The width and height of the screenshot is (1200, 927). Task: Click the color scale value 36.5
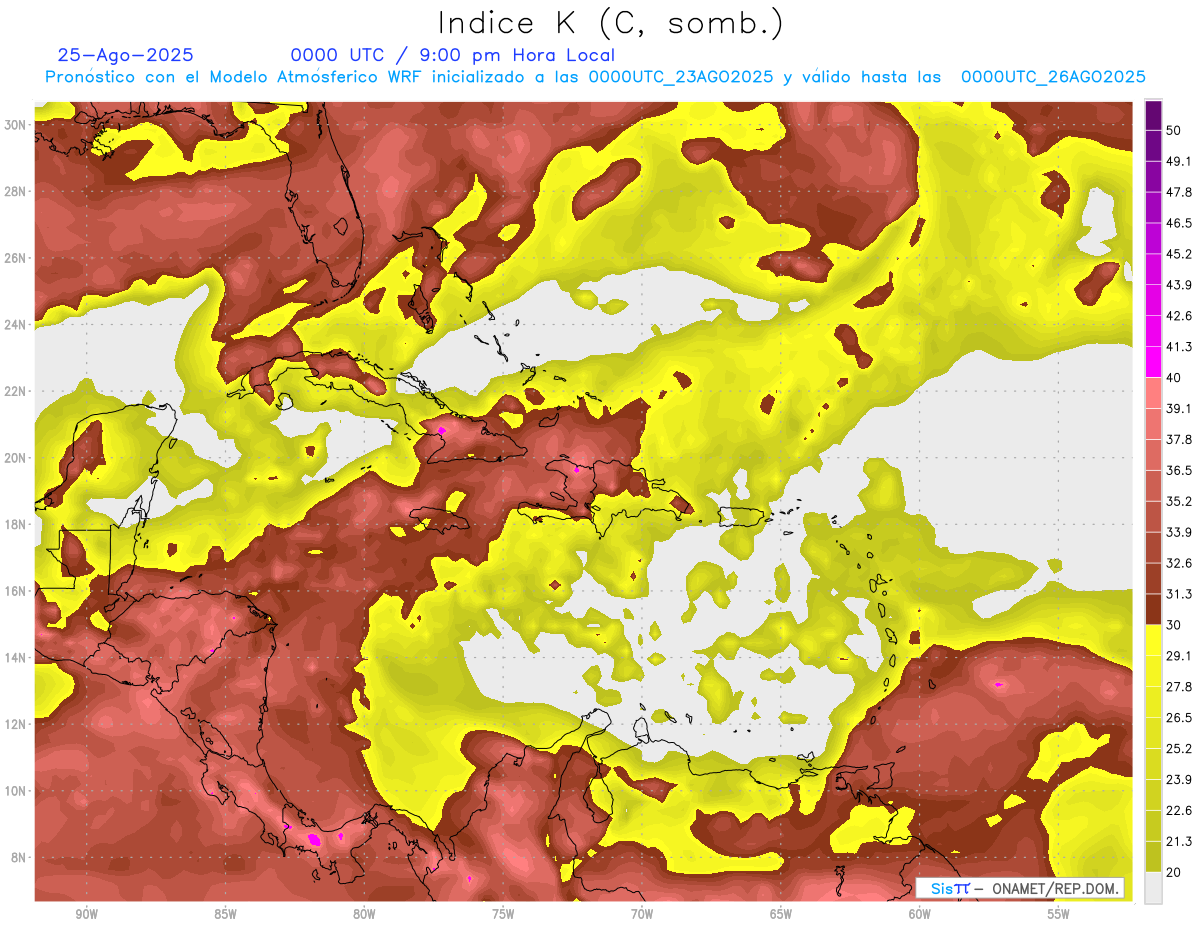tap(1179, 470)
